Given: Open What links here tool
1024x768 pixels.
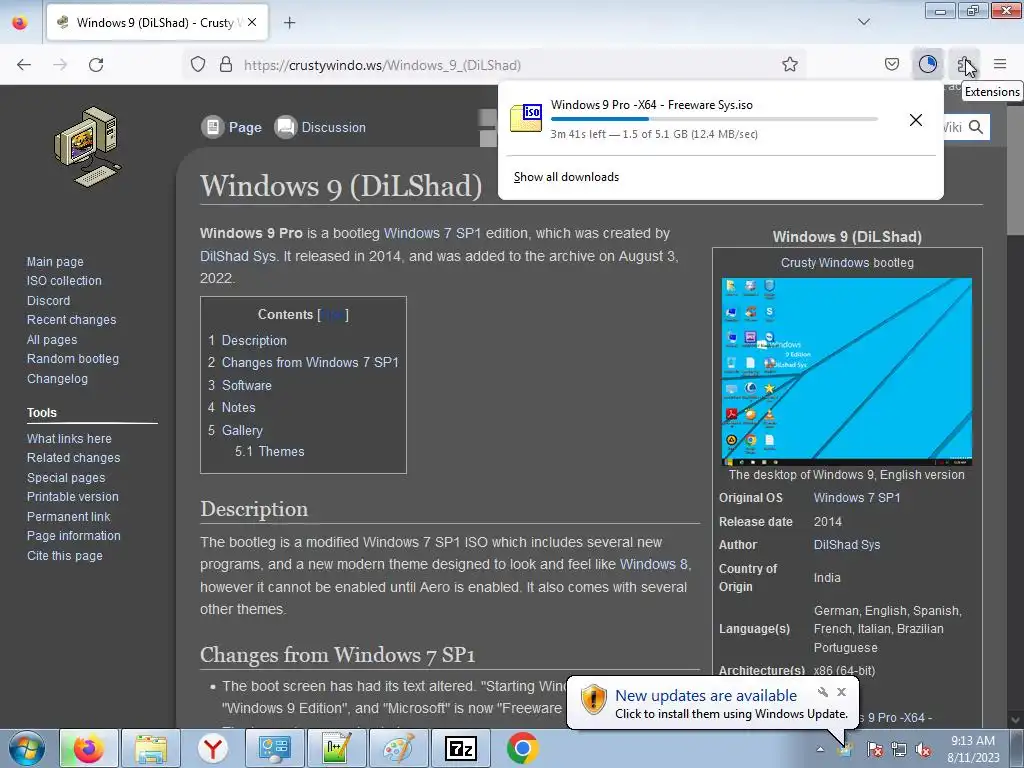Looking at the screenshot, I should click(69, 439).
